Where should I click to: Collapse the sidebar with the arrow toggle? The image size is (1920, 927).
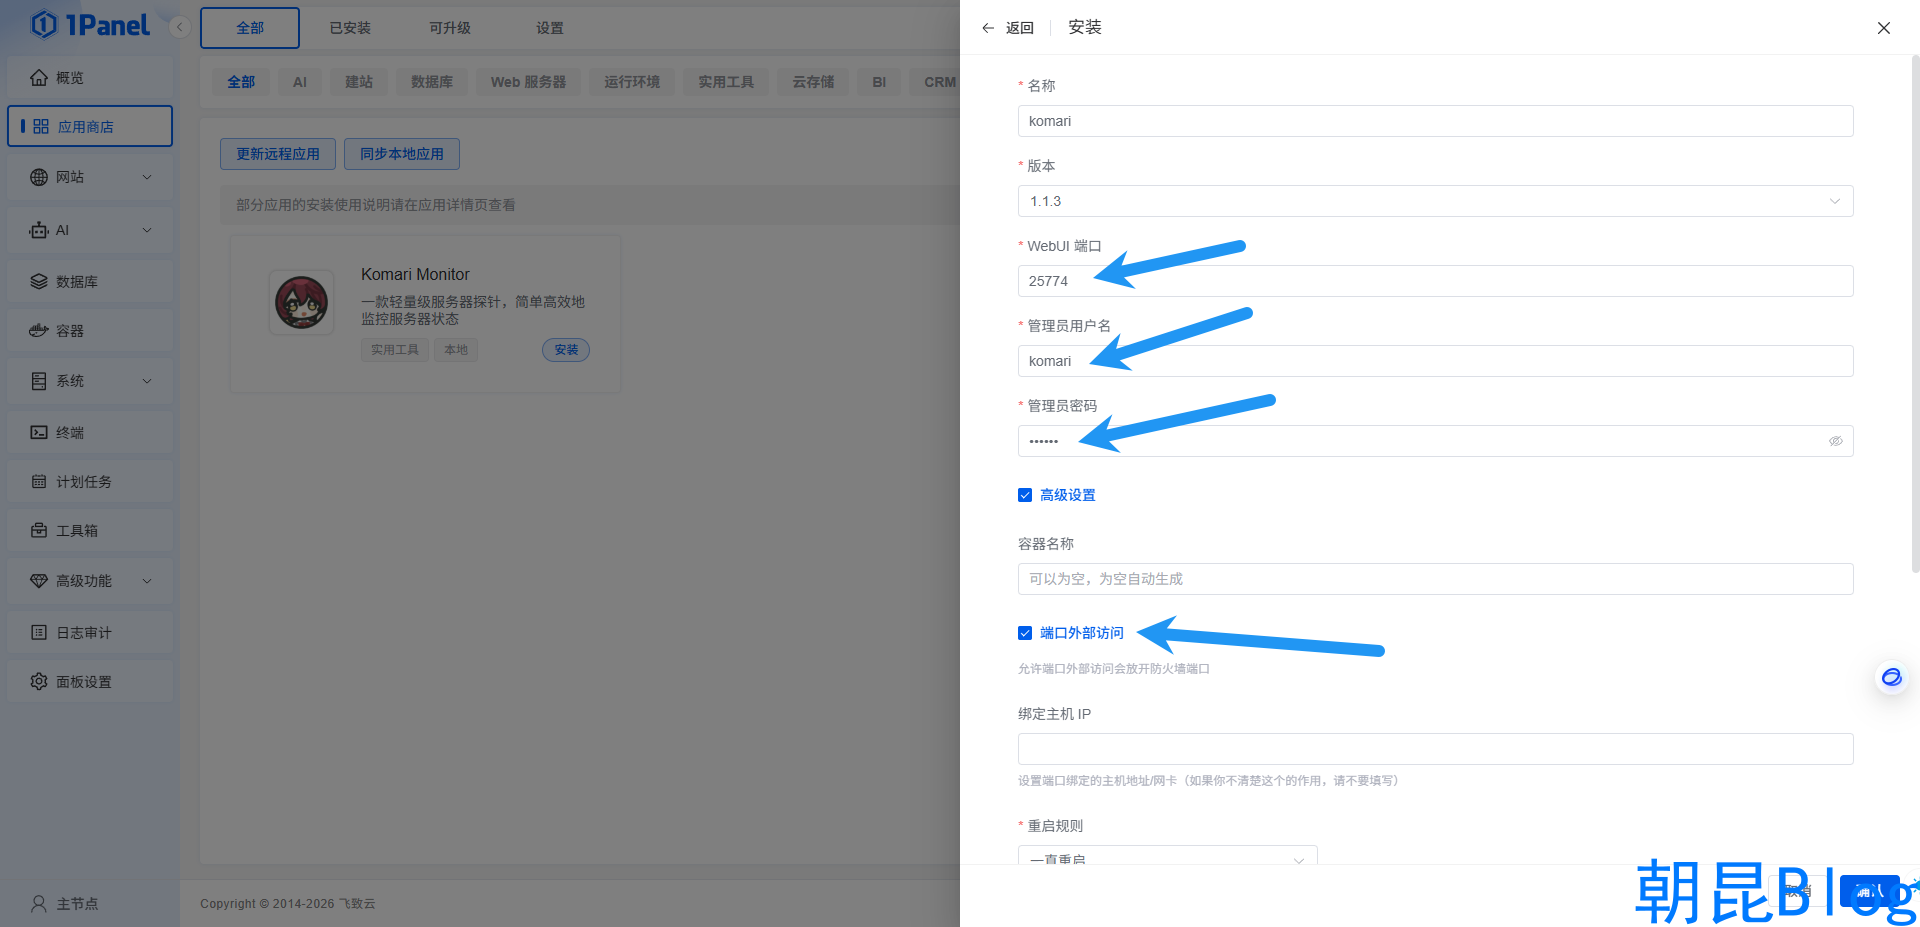(180, 27)
